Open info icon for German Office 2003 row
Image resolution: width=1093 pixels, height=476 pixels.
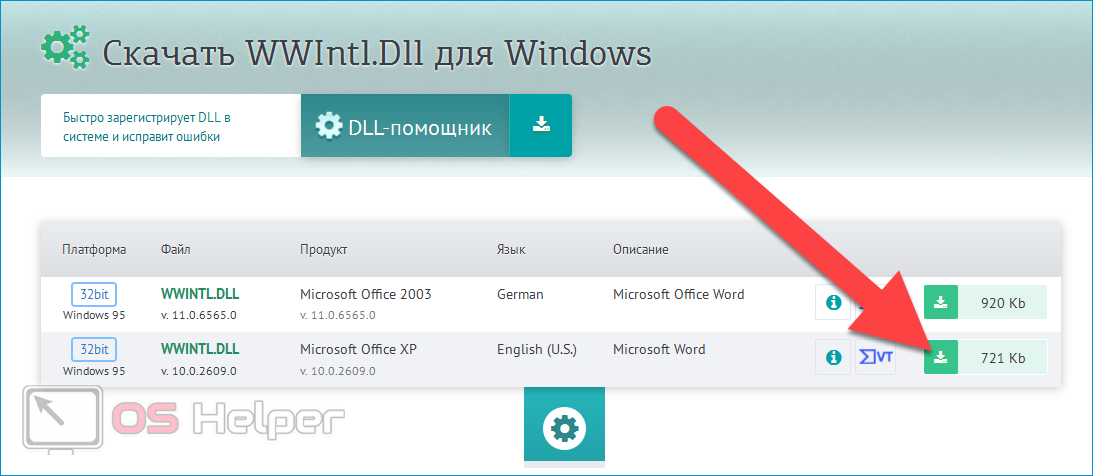coord(833,302)
